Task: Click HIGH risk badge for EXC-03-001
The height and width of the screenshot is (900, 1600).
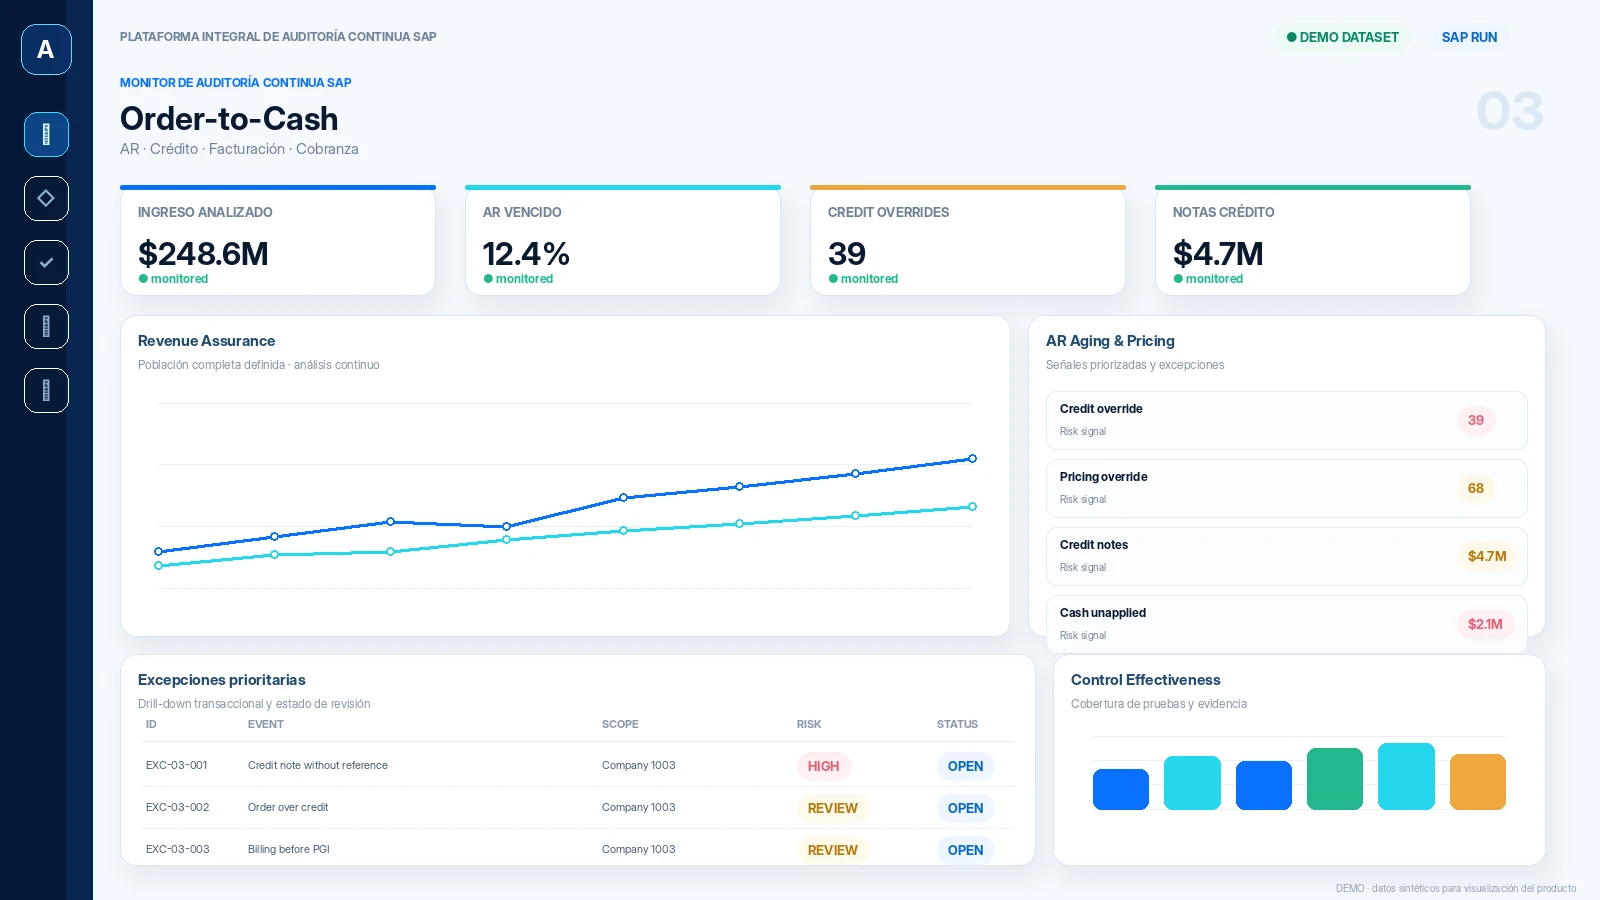Action: click(824, 766)
